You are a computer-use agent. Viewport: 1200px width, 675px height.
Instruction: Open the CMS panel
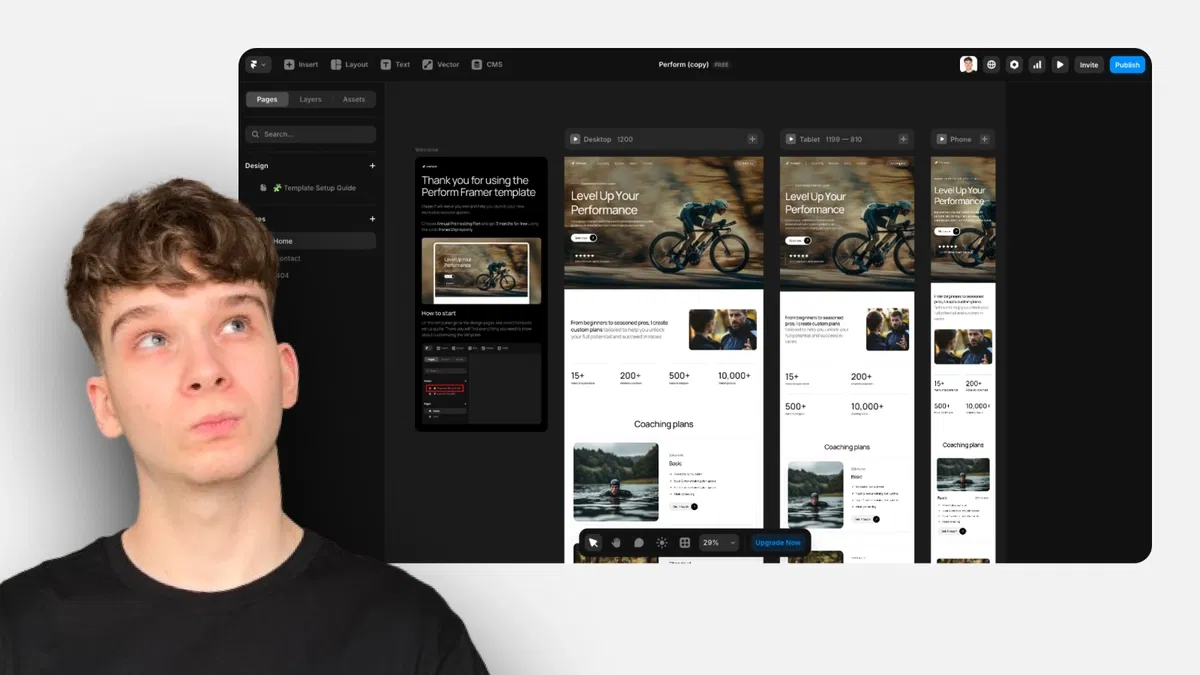point(488,64)
